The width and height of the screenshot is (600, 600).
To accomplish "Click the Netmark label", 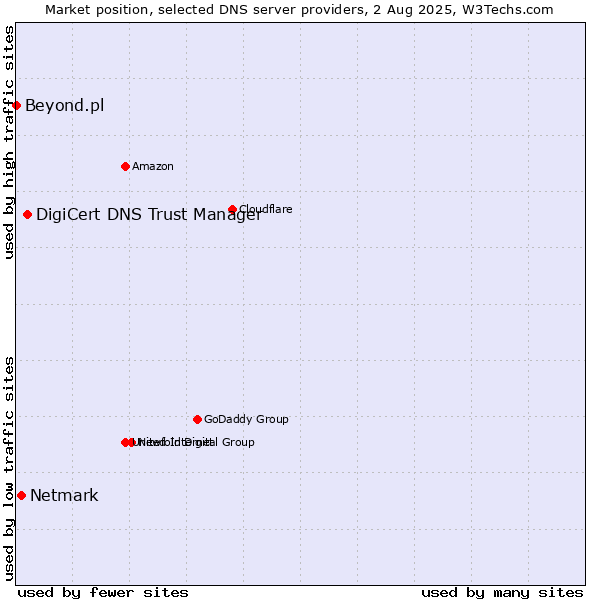I will pos(64,496).
